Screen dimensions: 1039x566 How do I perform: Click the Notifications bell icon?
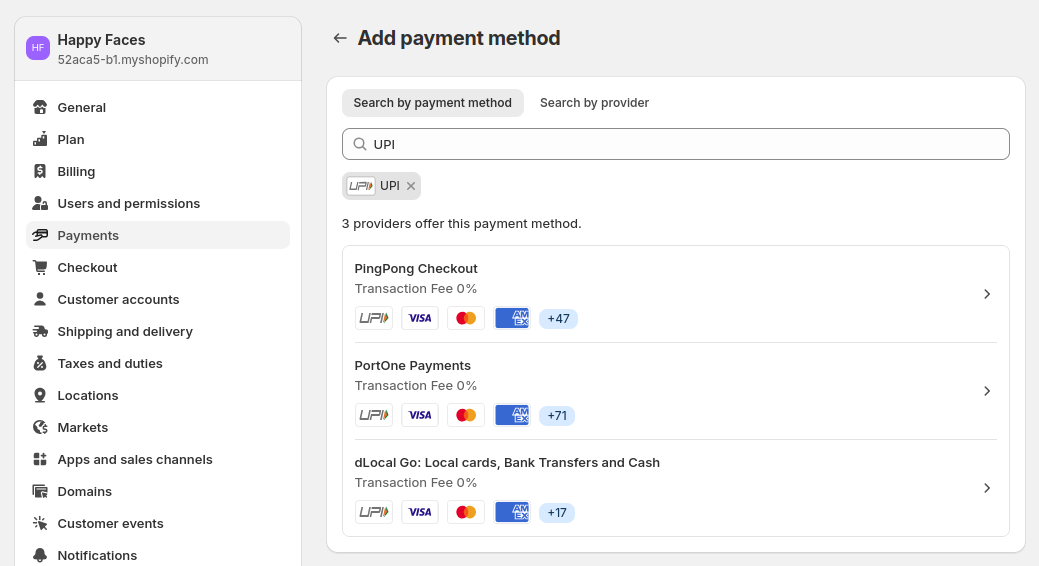tap(40, 555)
